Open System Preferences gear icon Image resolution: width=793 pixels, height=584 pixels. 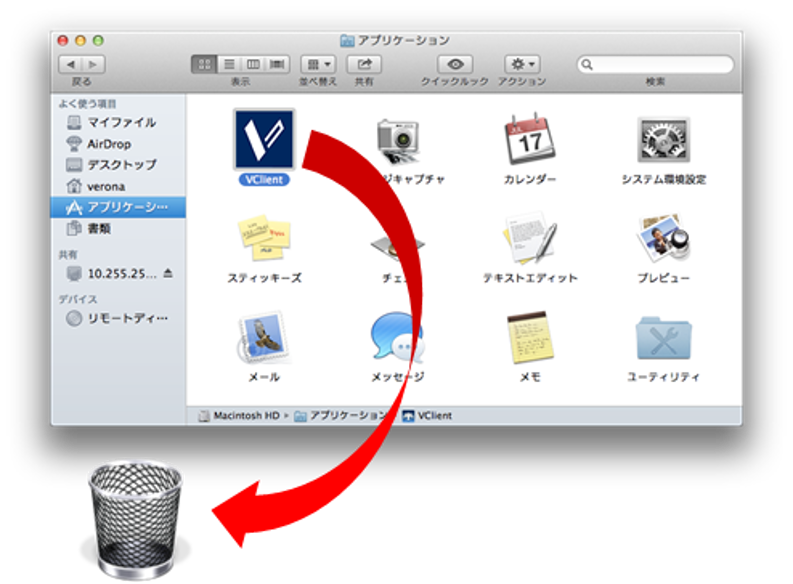pyautogui.click(x=663, y=140)
